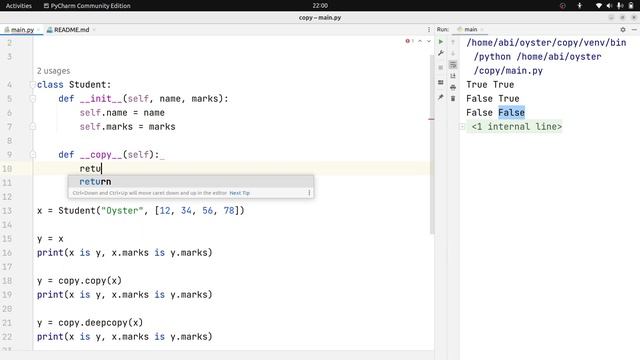The height and width of the screenshot is (360, 640).
Task: Toggle scroll to end of console
Action: 453,76
